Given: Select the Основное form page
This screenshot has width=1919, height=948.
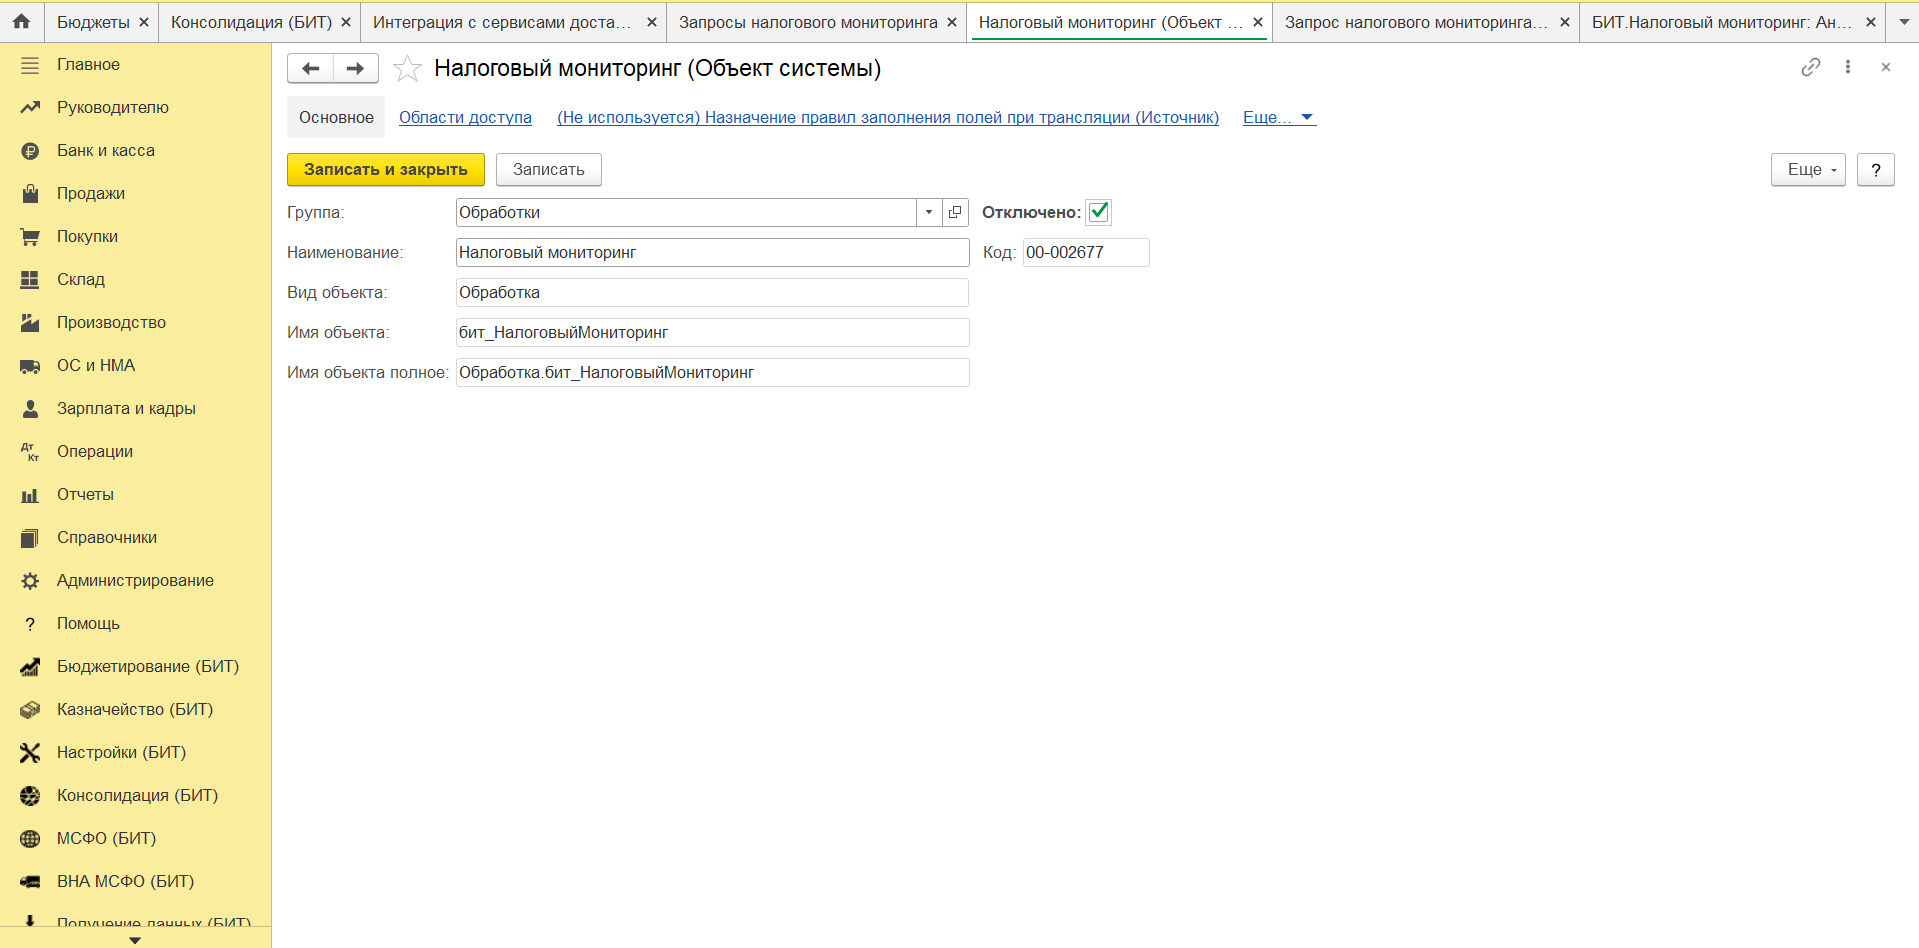Looking at the screenshot, I should coord(336,117).
